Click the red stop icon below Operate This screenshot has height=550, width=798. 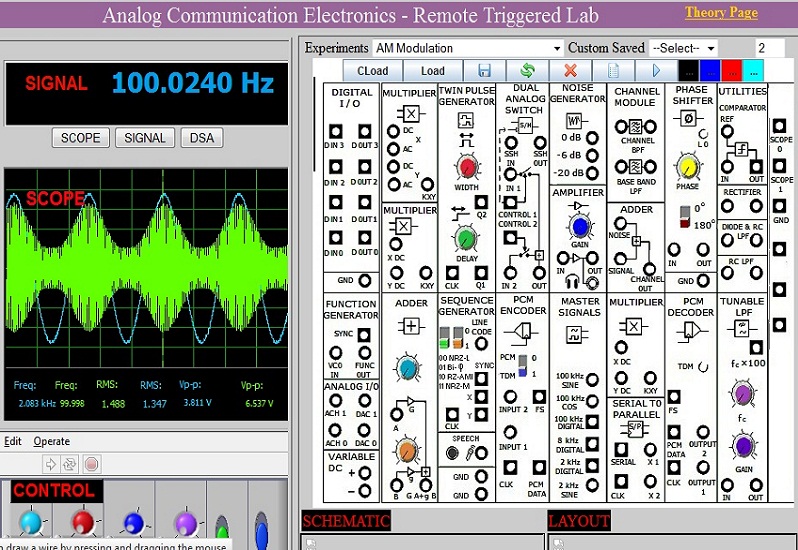(x=92, y=464)
